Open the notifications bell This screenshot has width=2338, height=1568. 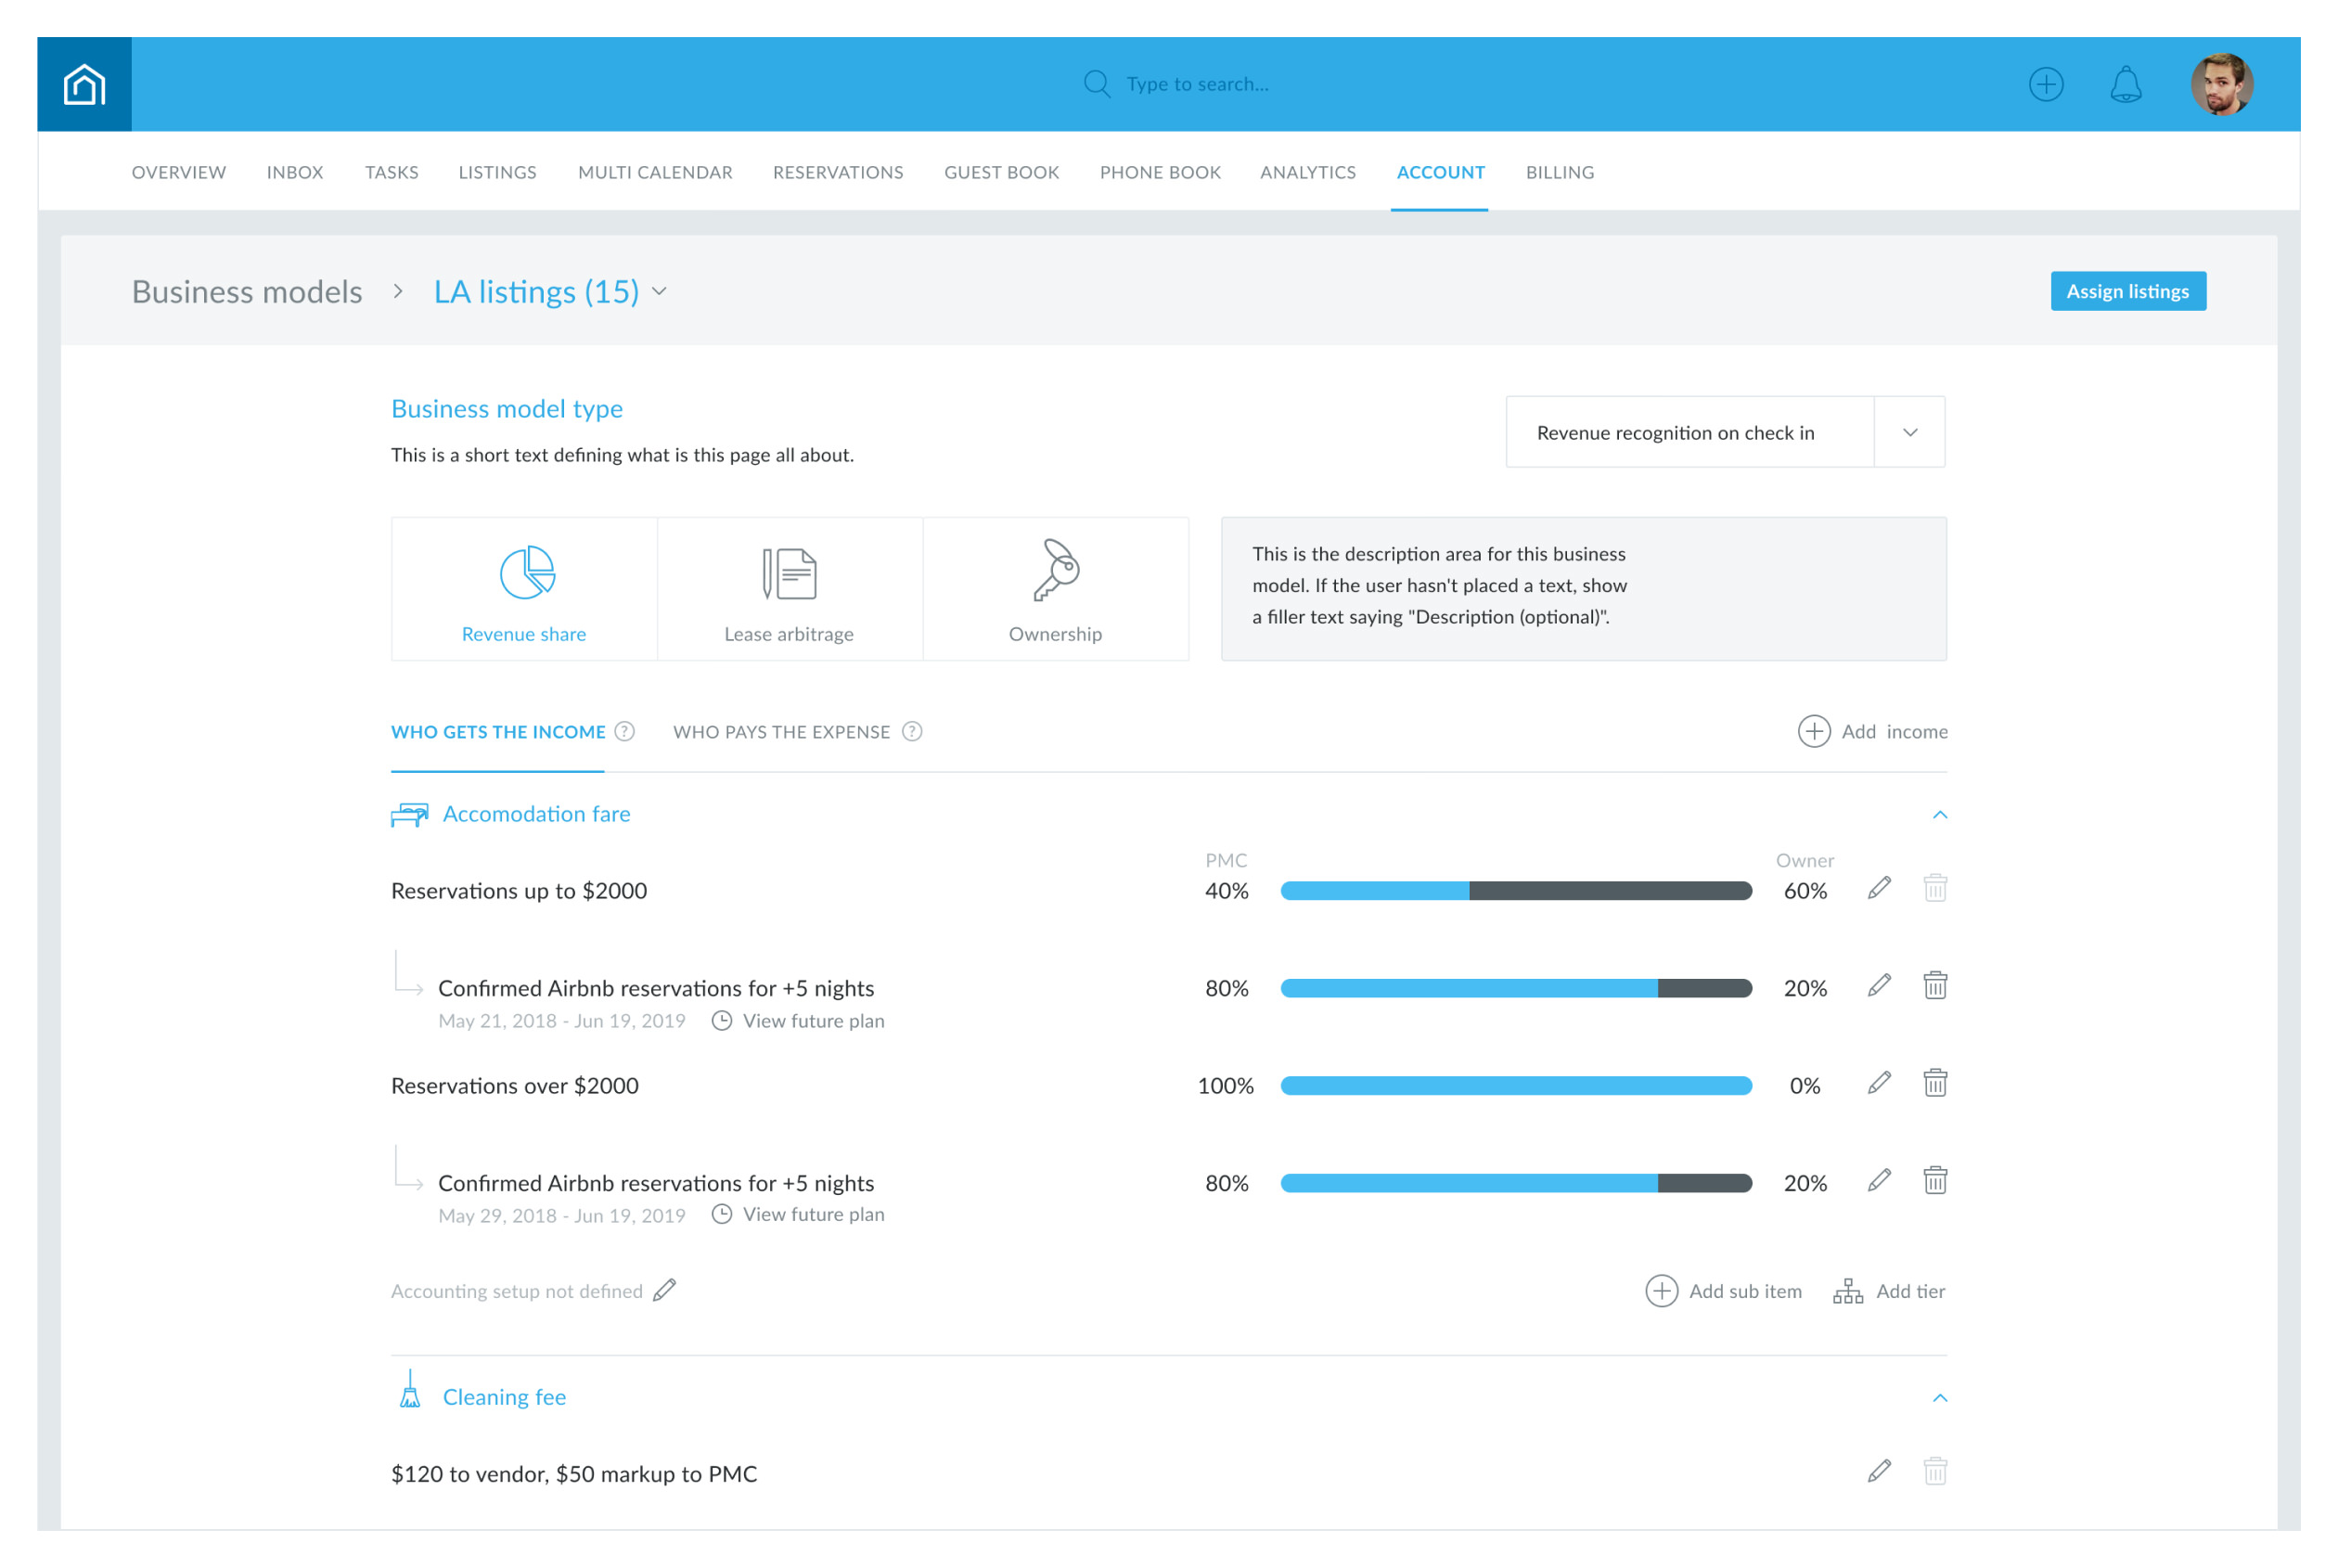point(2125,84)
